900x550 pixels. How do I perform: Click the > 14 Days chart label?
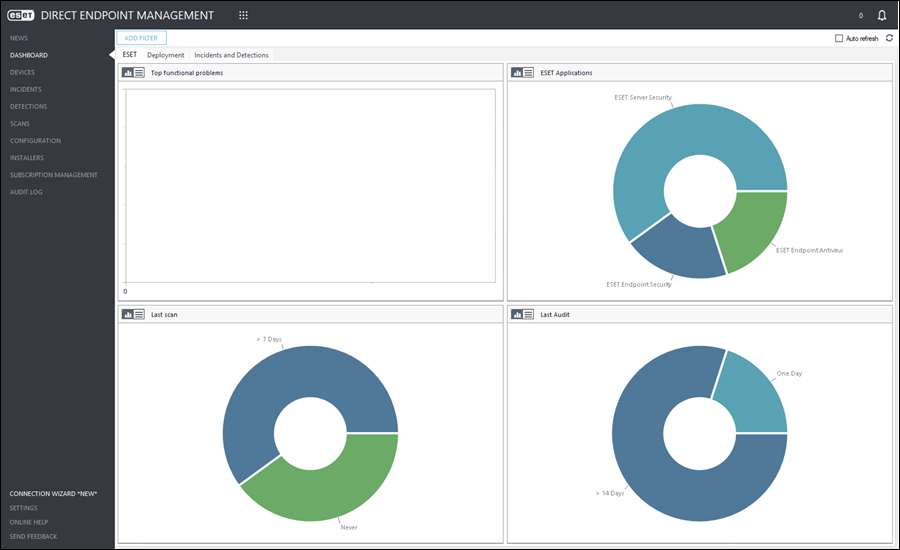coord(610,494)
